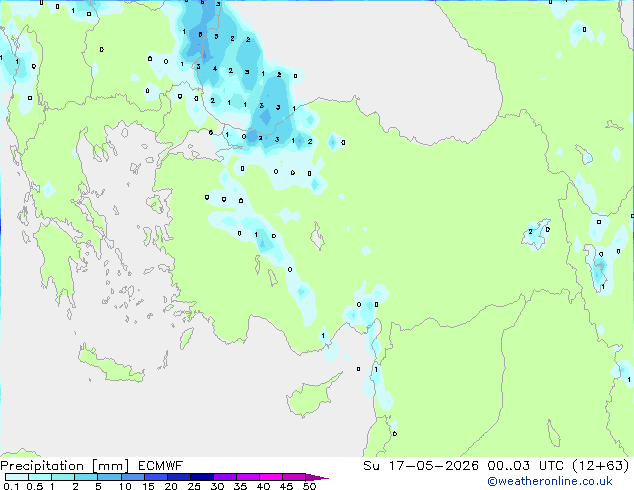Open the weatheronline.co.uk copyright link
The width and height of the screenshot is (634, 490).
[x=550, y=481]
